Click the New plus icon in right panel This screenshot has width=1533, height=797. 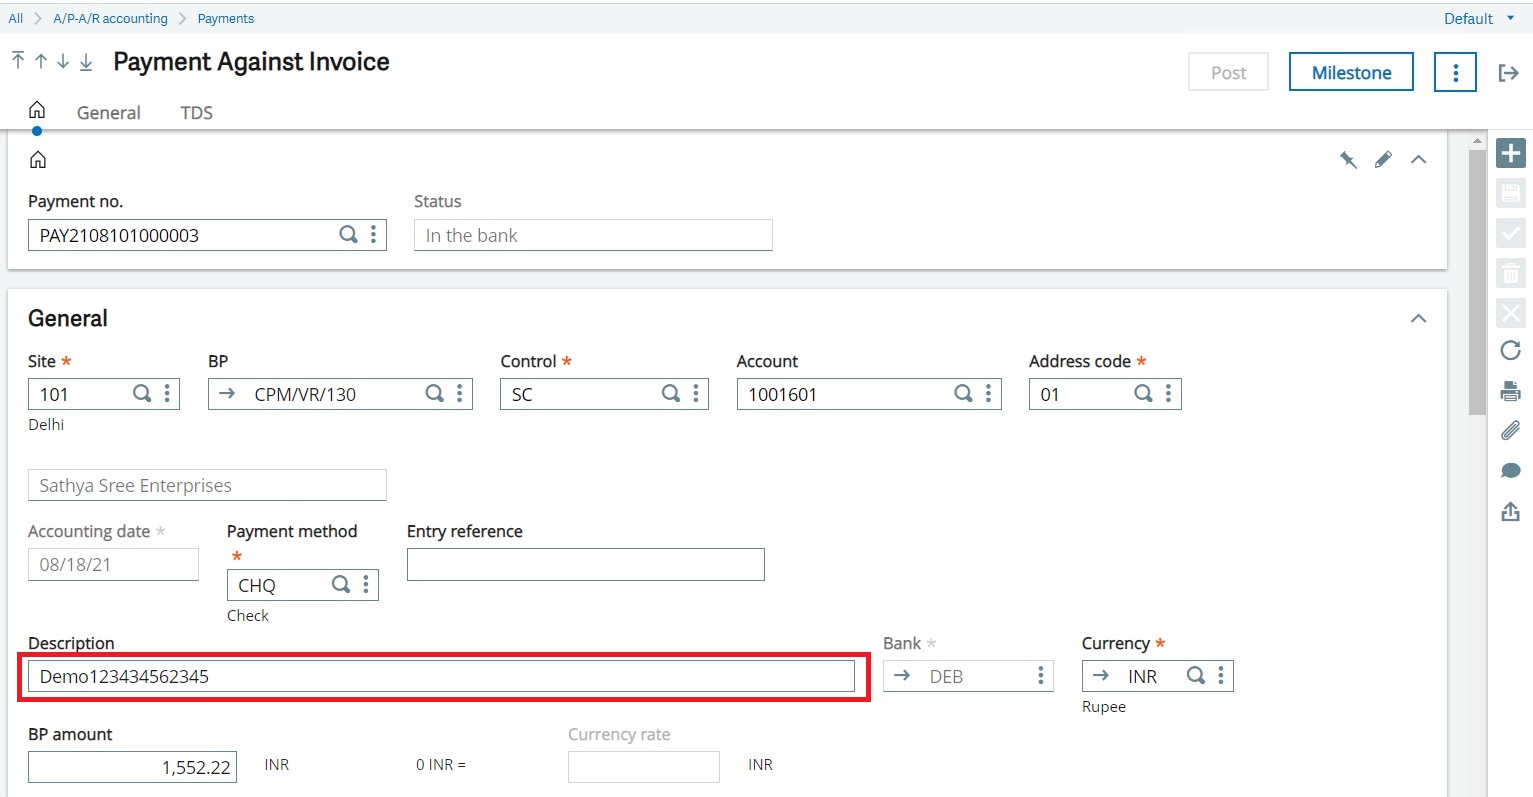coord(1511,153)
